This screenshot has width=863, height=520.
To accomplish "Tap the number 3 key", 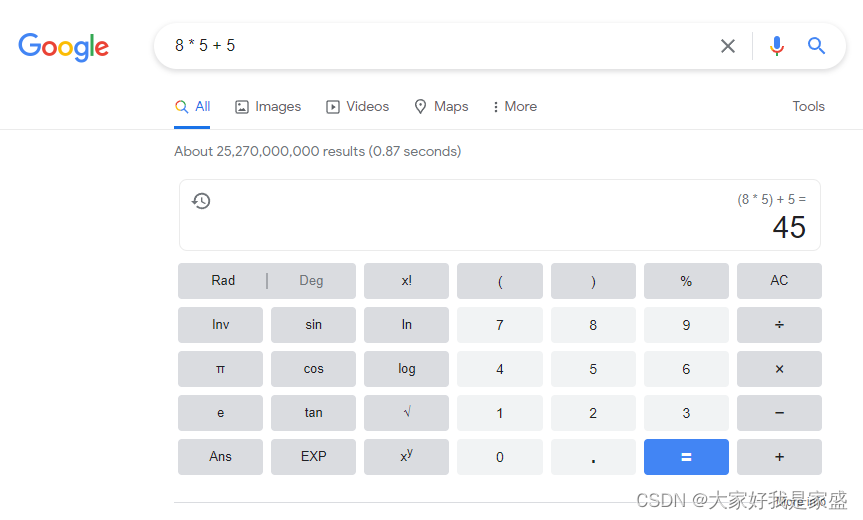I will tap(686, 413).
